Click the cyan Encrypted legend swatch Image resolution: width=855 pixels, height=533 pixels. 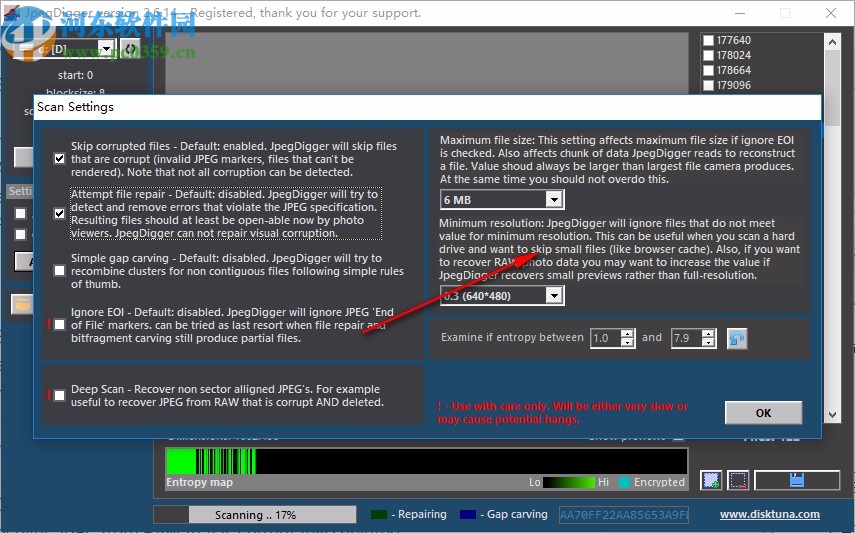[624, 482]
